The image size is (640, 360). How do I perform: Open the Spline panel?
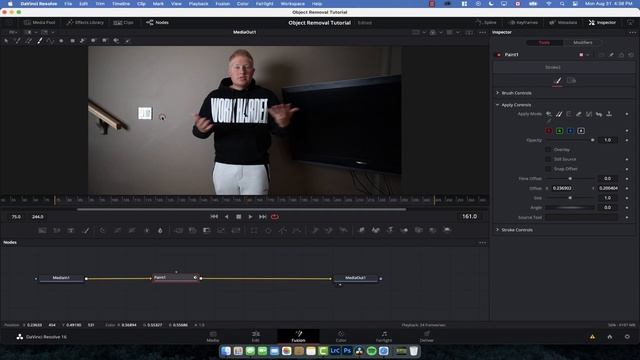click(486, 22)
